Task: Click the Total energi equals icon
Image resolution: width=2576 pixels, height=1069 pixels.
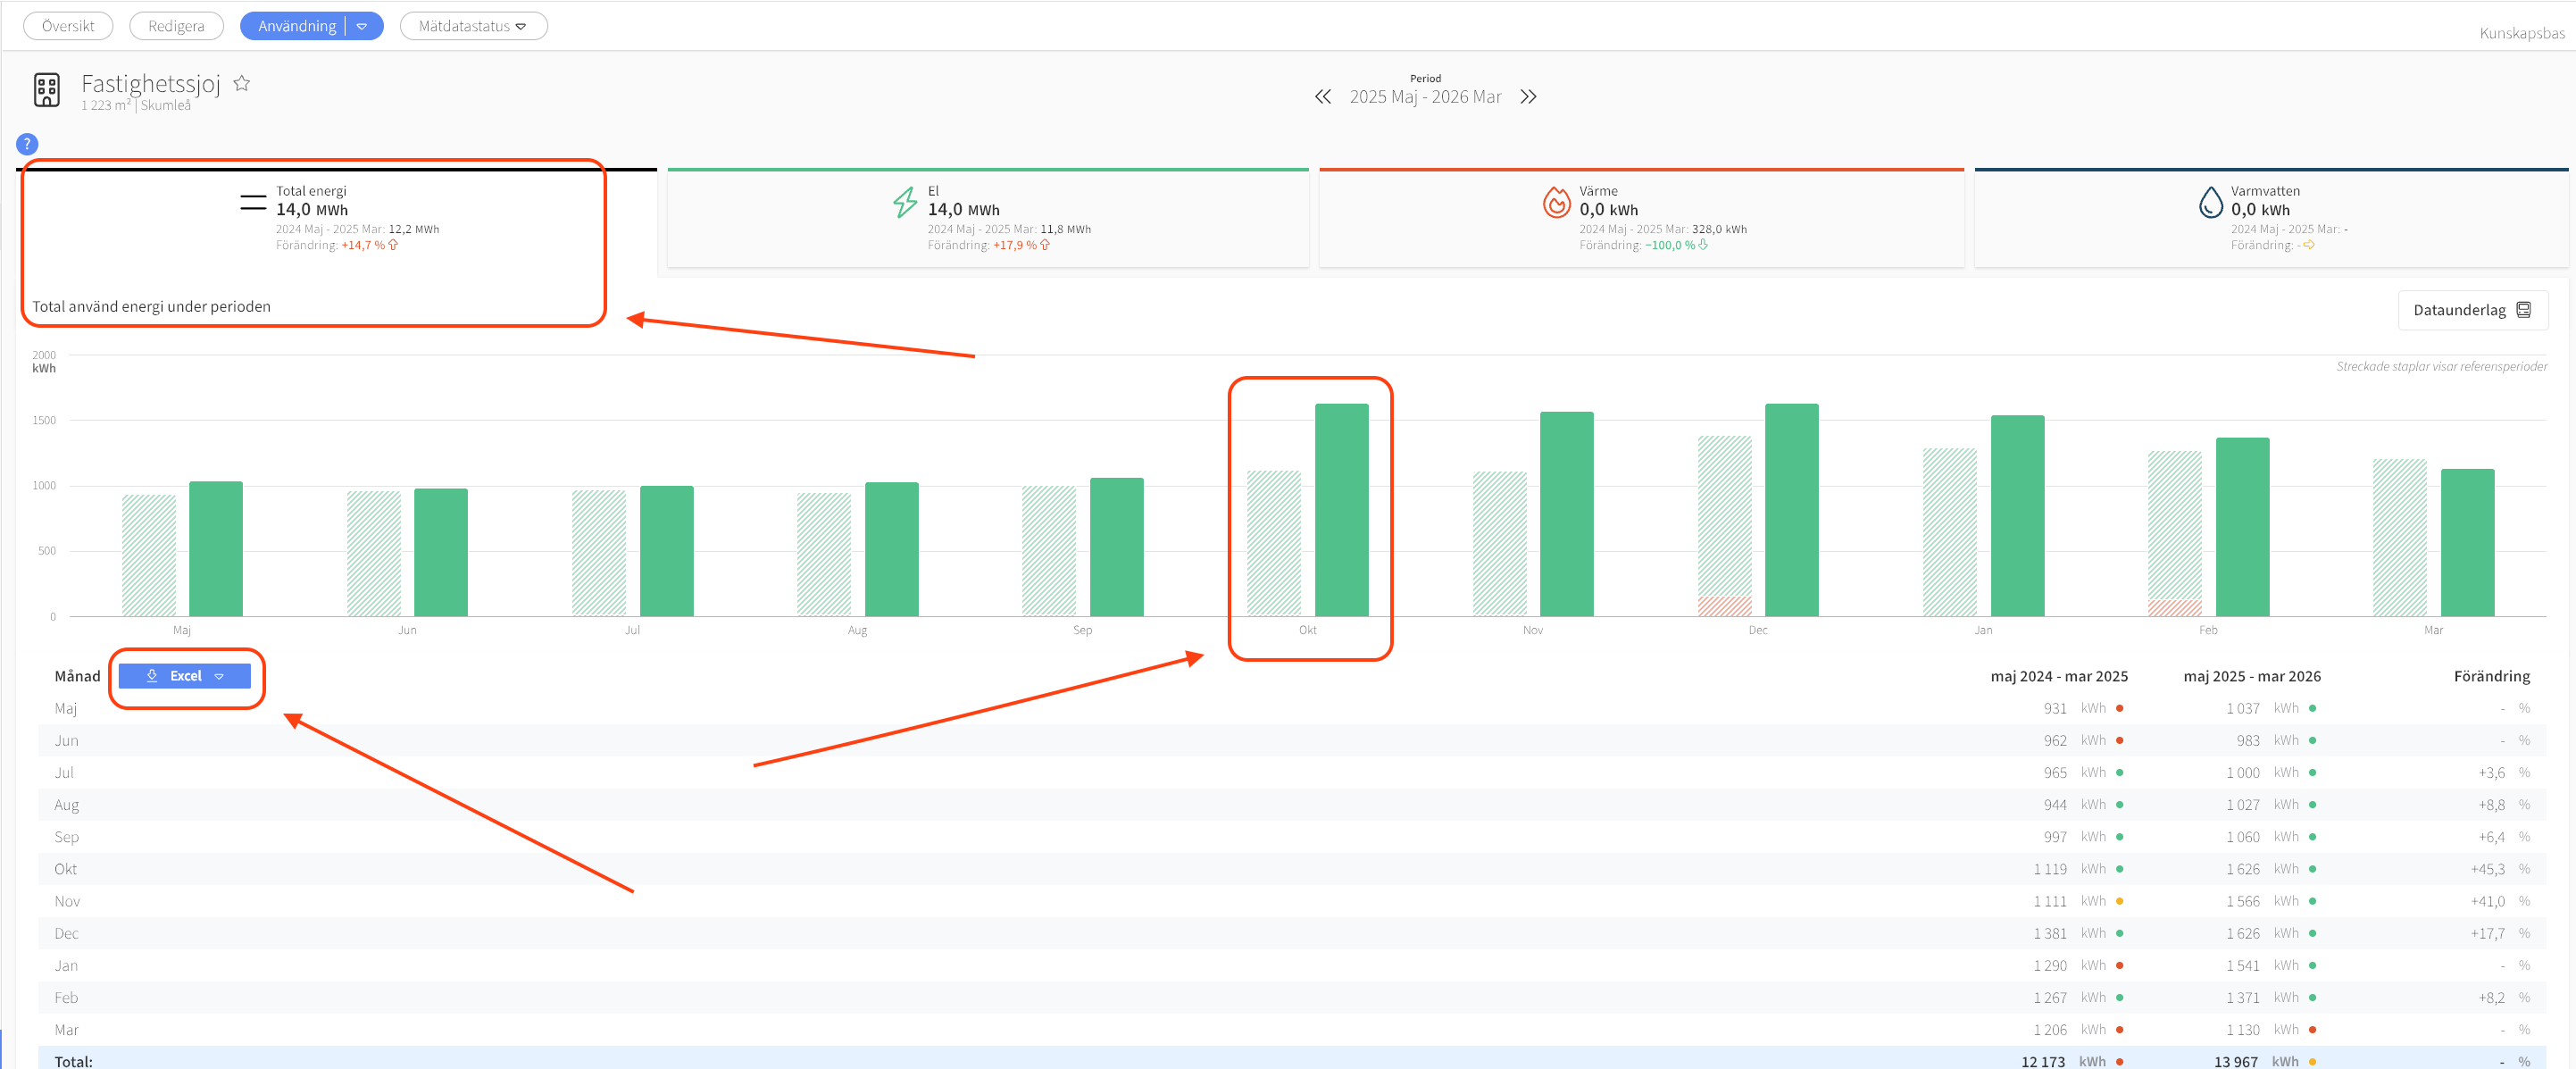Action: pos(253,202)
